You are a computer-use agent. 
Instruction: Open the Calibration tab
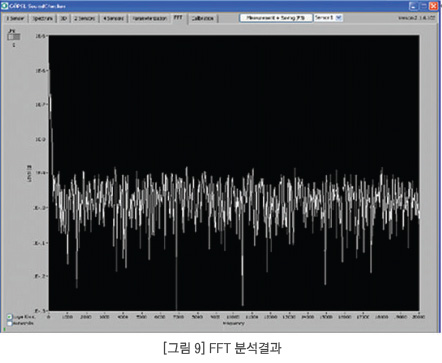point(202,19)
